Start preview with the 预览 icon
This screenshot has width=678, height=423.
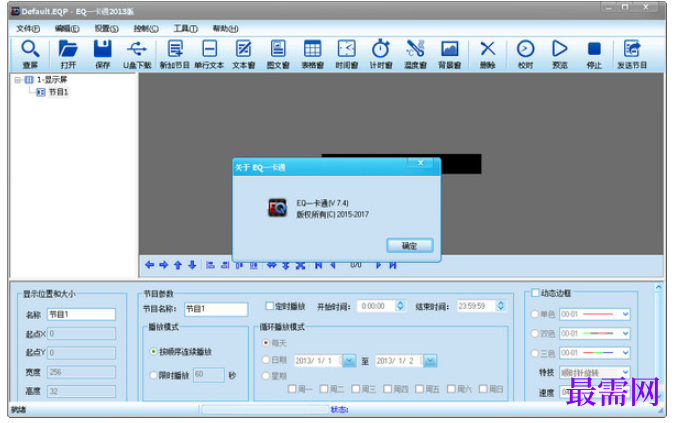[560, 49]
